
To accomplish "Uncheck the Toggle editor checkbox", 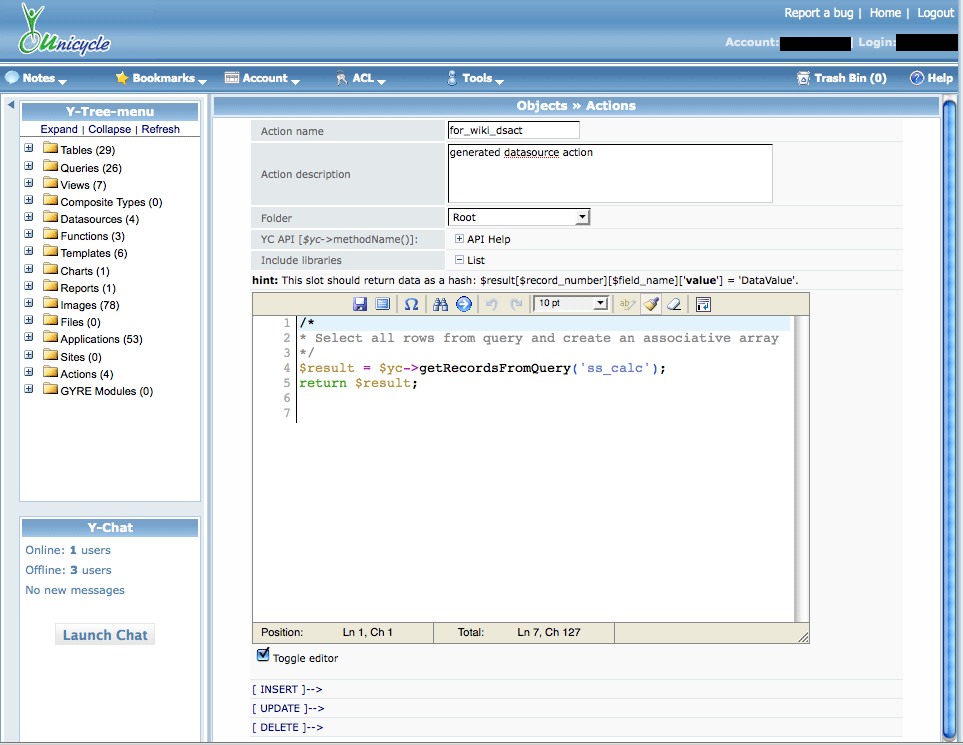I will tap(263, 655).
